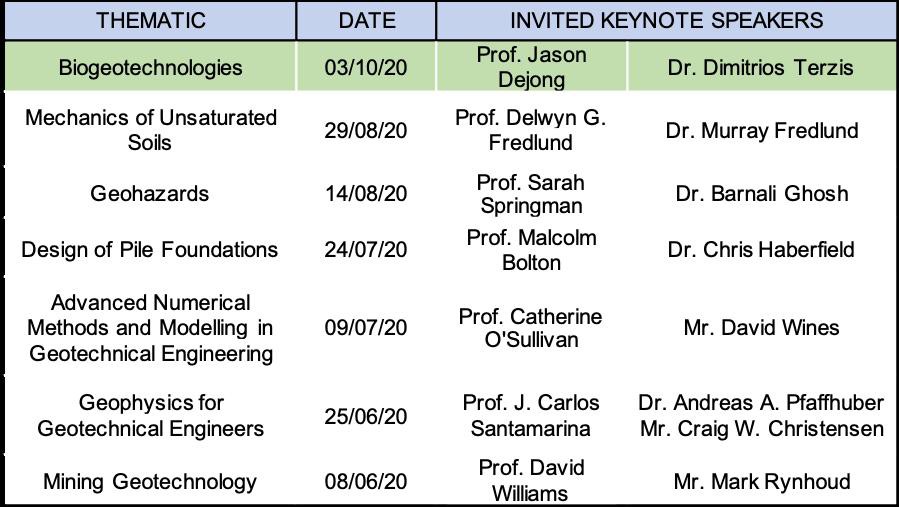This screenshot has width=899, height=507.
Task: Click Mr. Craig W. Christensen name
Action: tap(761, 429)
